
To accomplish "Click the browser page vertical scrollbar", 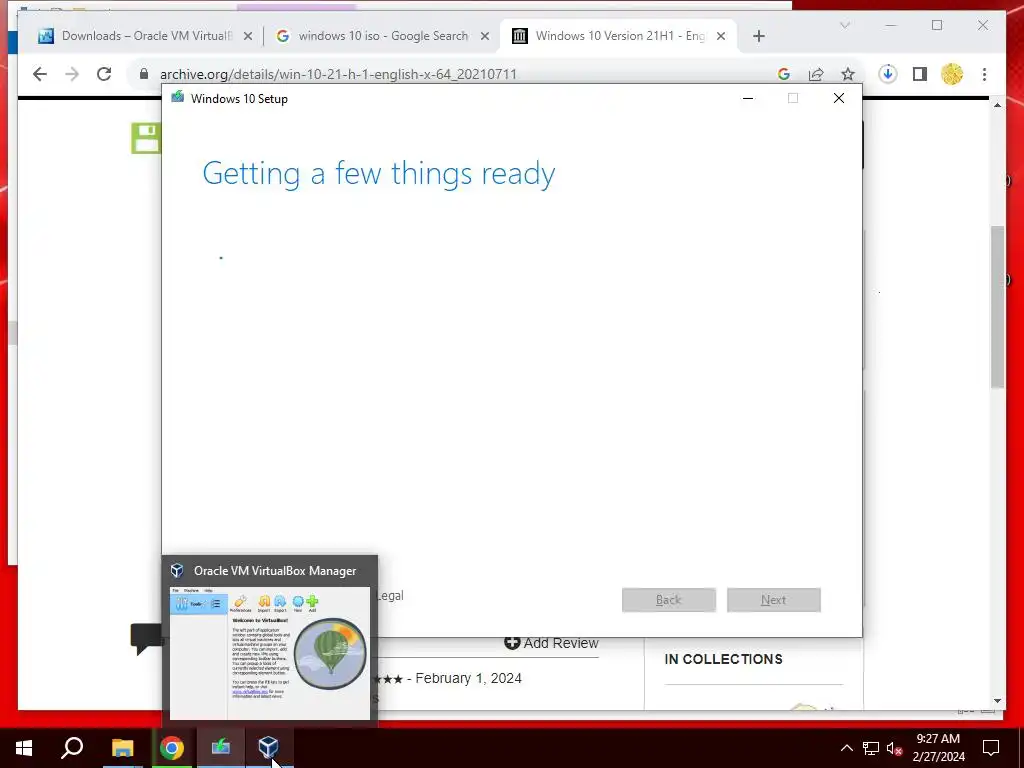I will (997, 307).
